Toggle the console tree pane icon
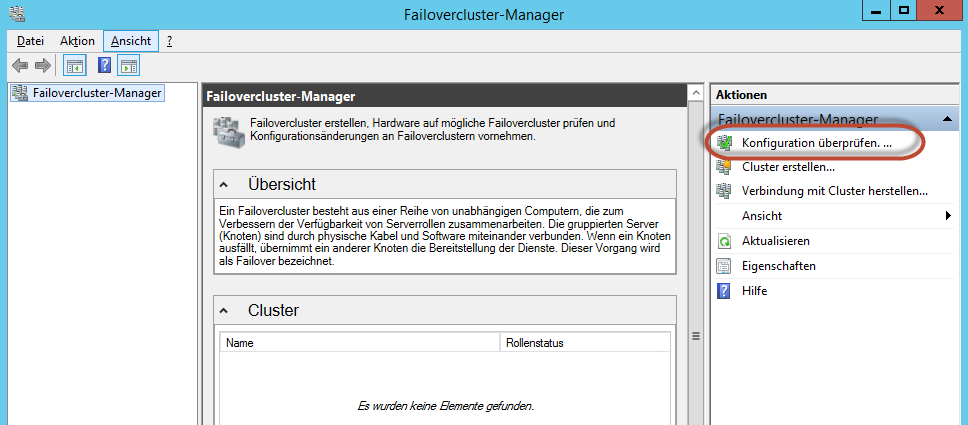The height and width of the screenshot is (425, 968). click(x=75, y=65)
